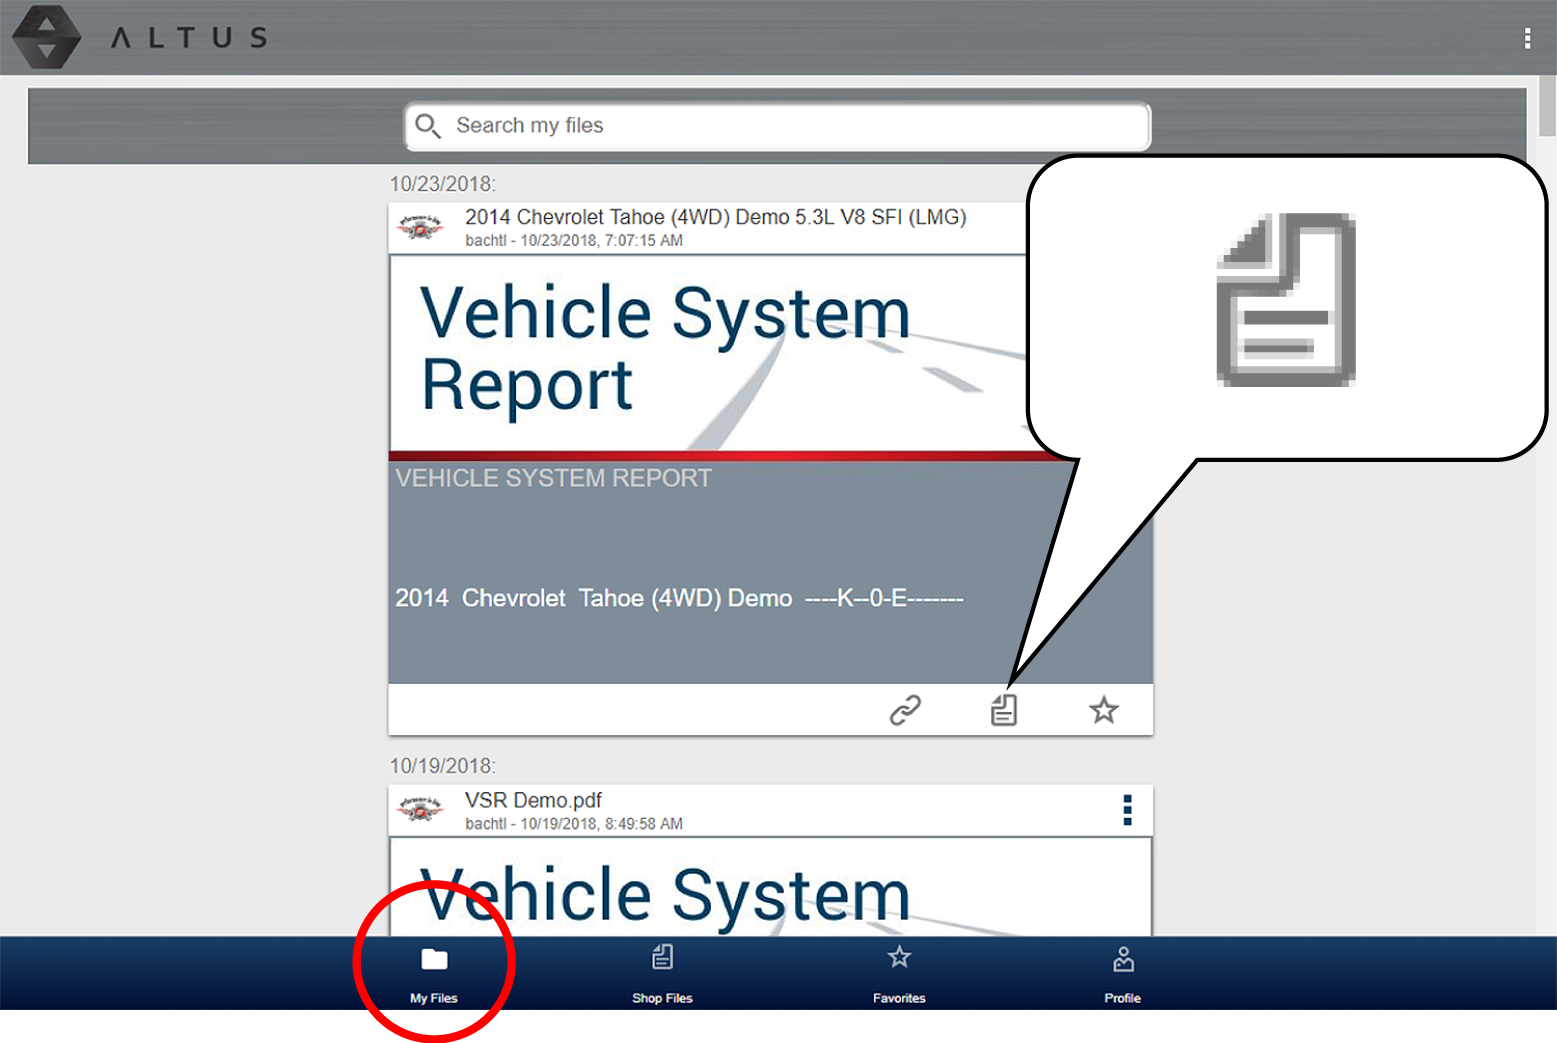1557x1043 pixels.
Task: Open the 2014 Chevrolet Tahoe report title
Action: (x=715, y=217)
